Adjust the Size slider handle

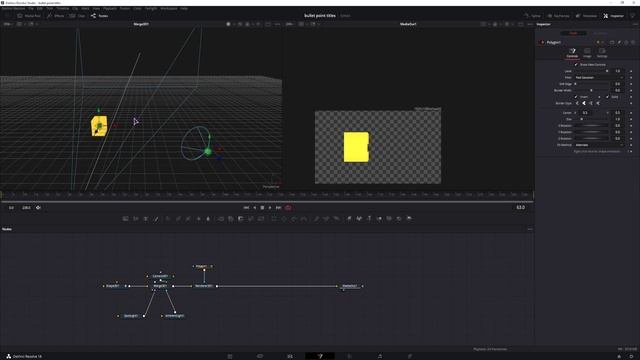[582, 119]
